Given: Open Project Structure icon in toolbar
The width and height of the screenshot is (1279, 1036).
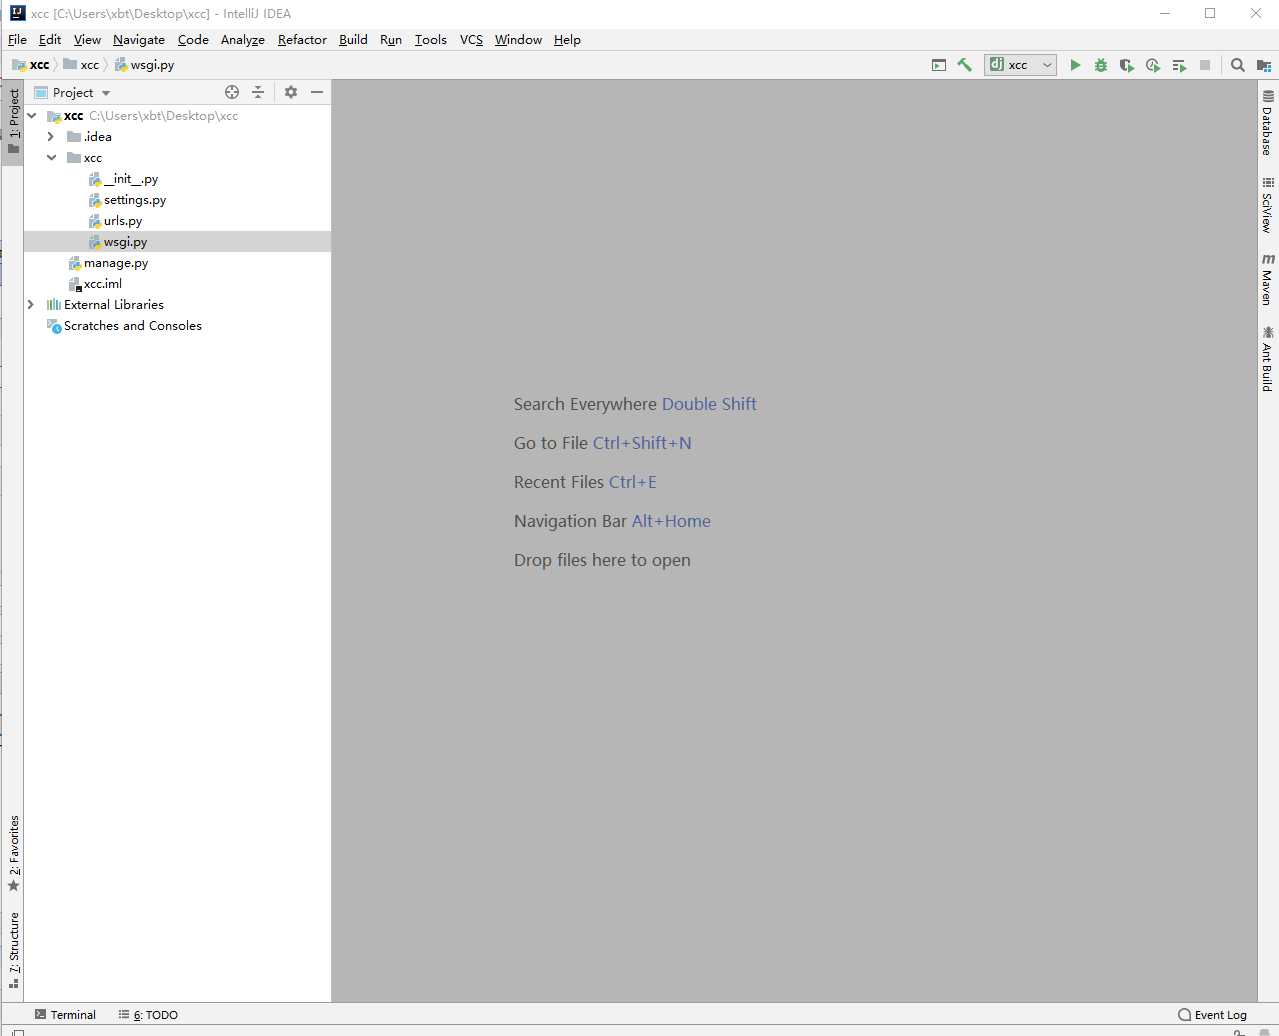Looking at the screenshot, I should tap(1264, 65).
